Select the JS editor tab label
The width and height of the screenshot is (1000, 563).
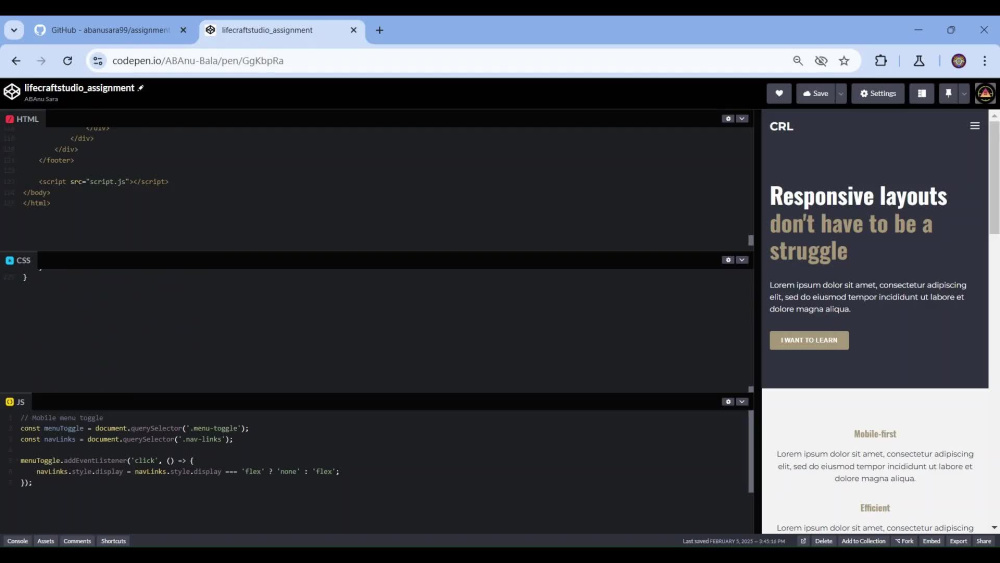point(15,402)
